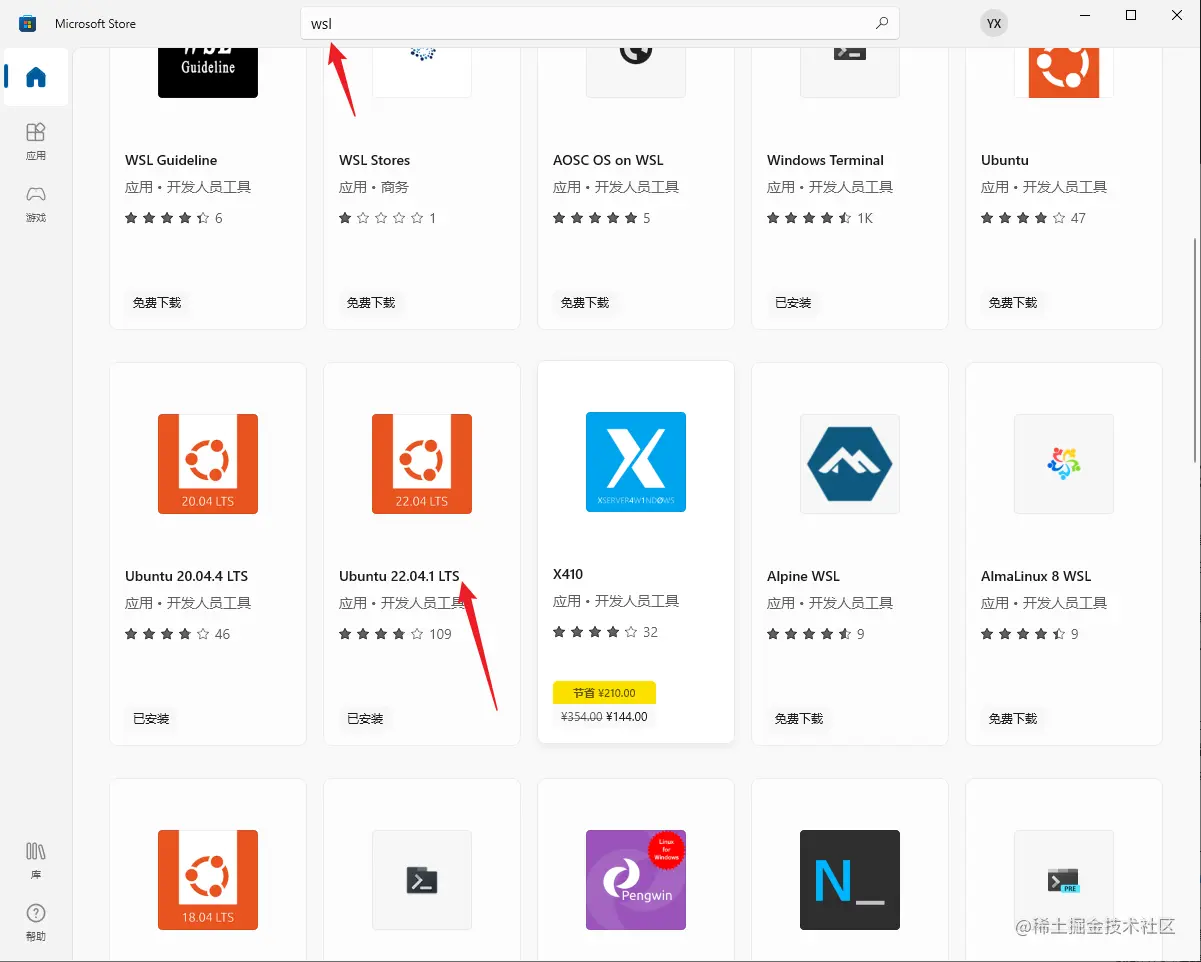Open the YX user profile avatar
The height and width of the screenshot is (962, 1201).
993,23
